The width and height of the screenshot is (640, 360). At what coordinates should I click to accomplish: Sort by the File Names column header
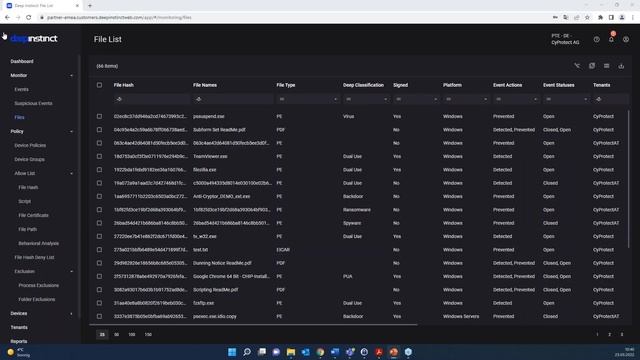click(205, 85)
